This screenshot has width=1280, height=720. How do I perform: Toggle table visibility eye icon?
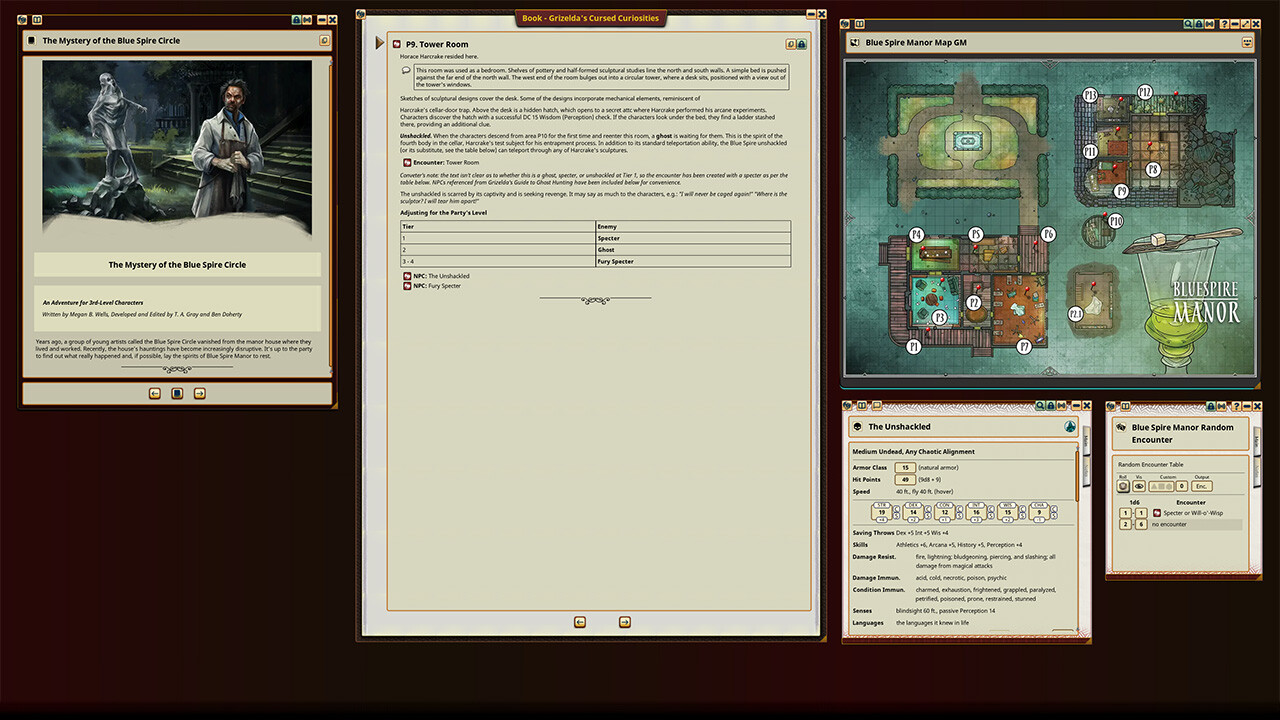pos(1139,486)
